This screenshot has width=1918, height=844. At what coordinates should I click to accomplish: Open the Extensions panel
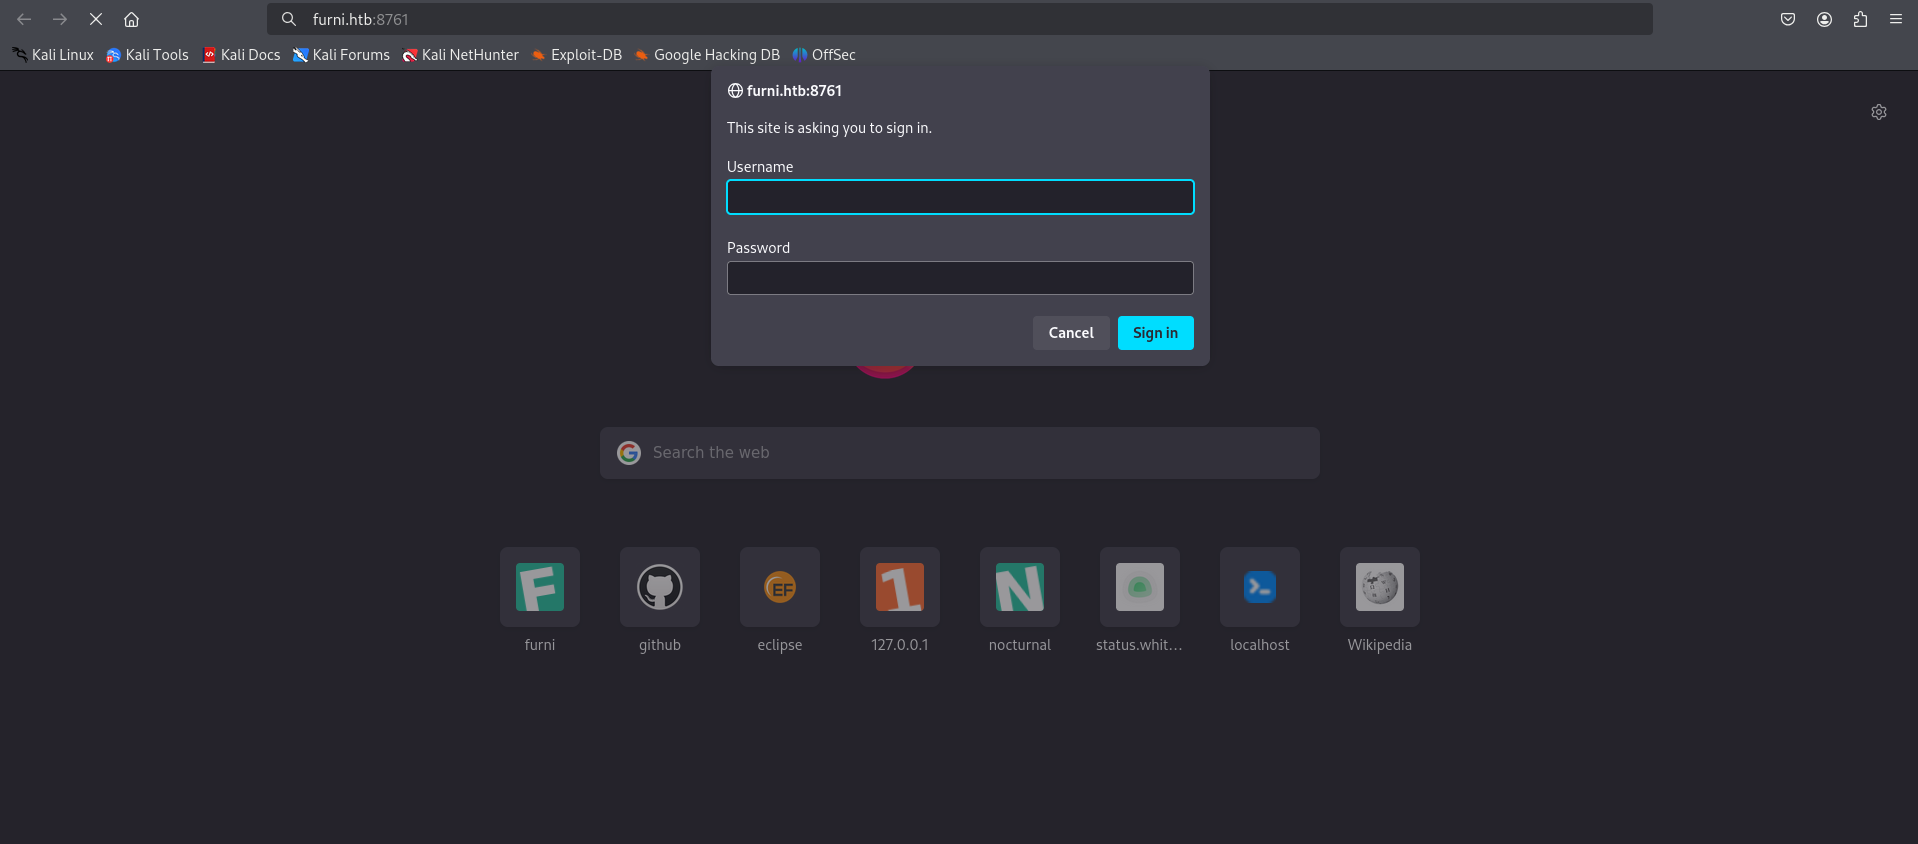pos(1859,19)
